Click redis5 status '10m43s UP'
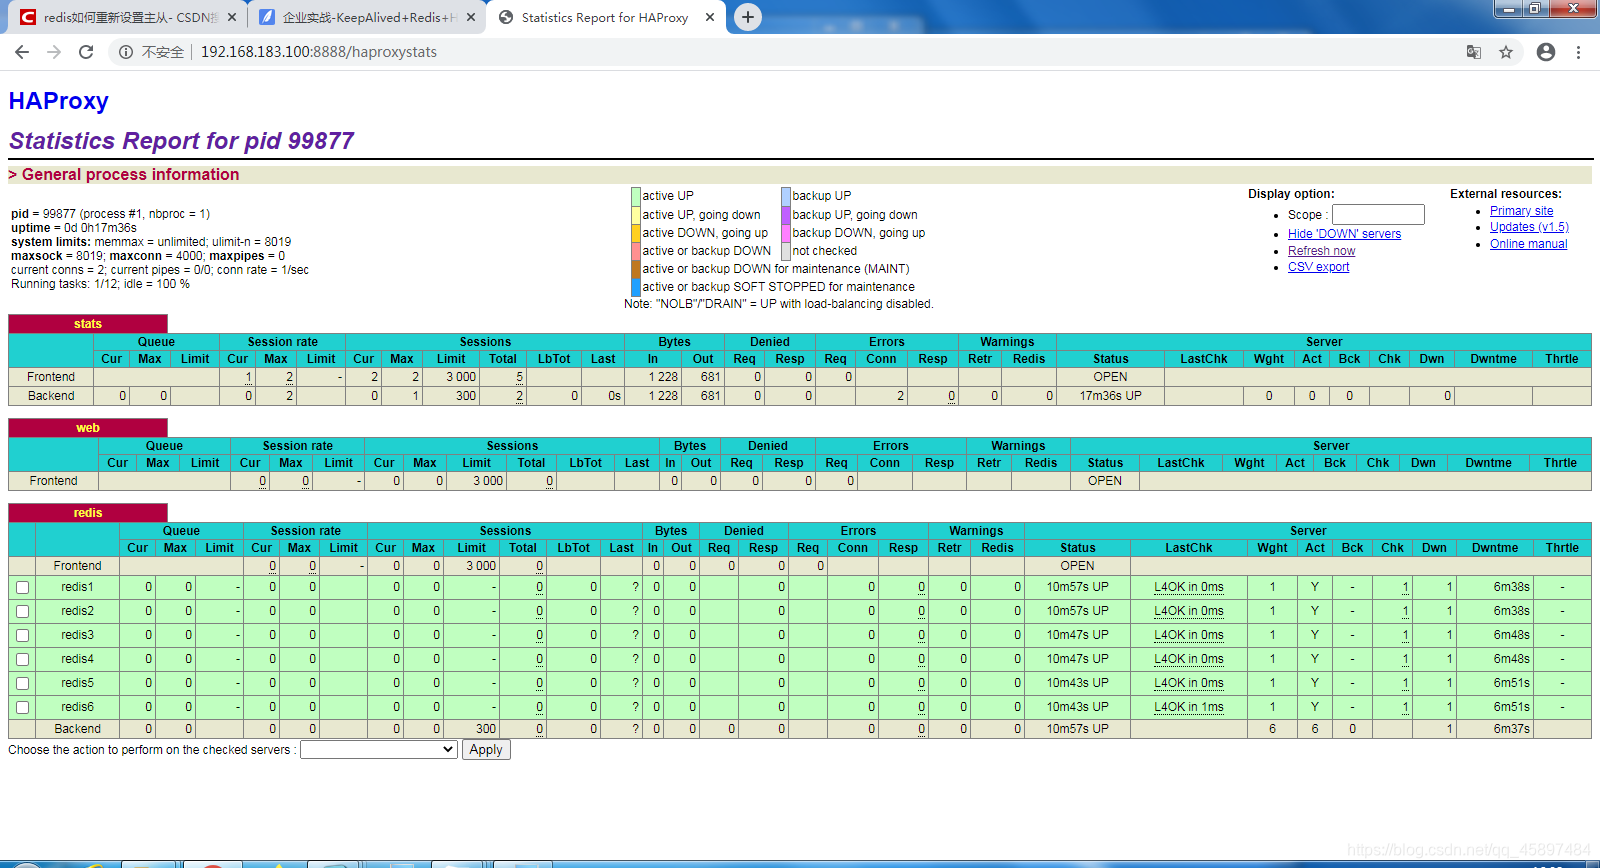Image resolution: width=1600 pixels, height=868 pixels. tap(1077, 684)
